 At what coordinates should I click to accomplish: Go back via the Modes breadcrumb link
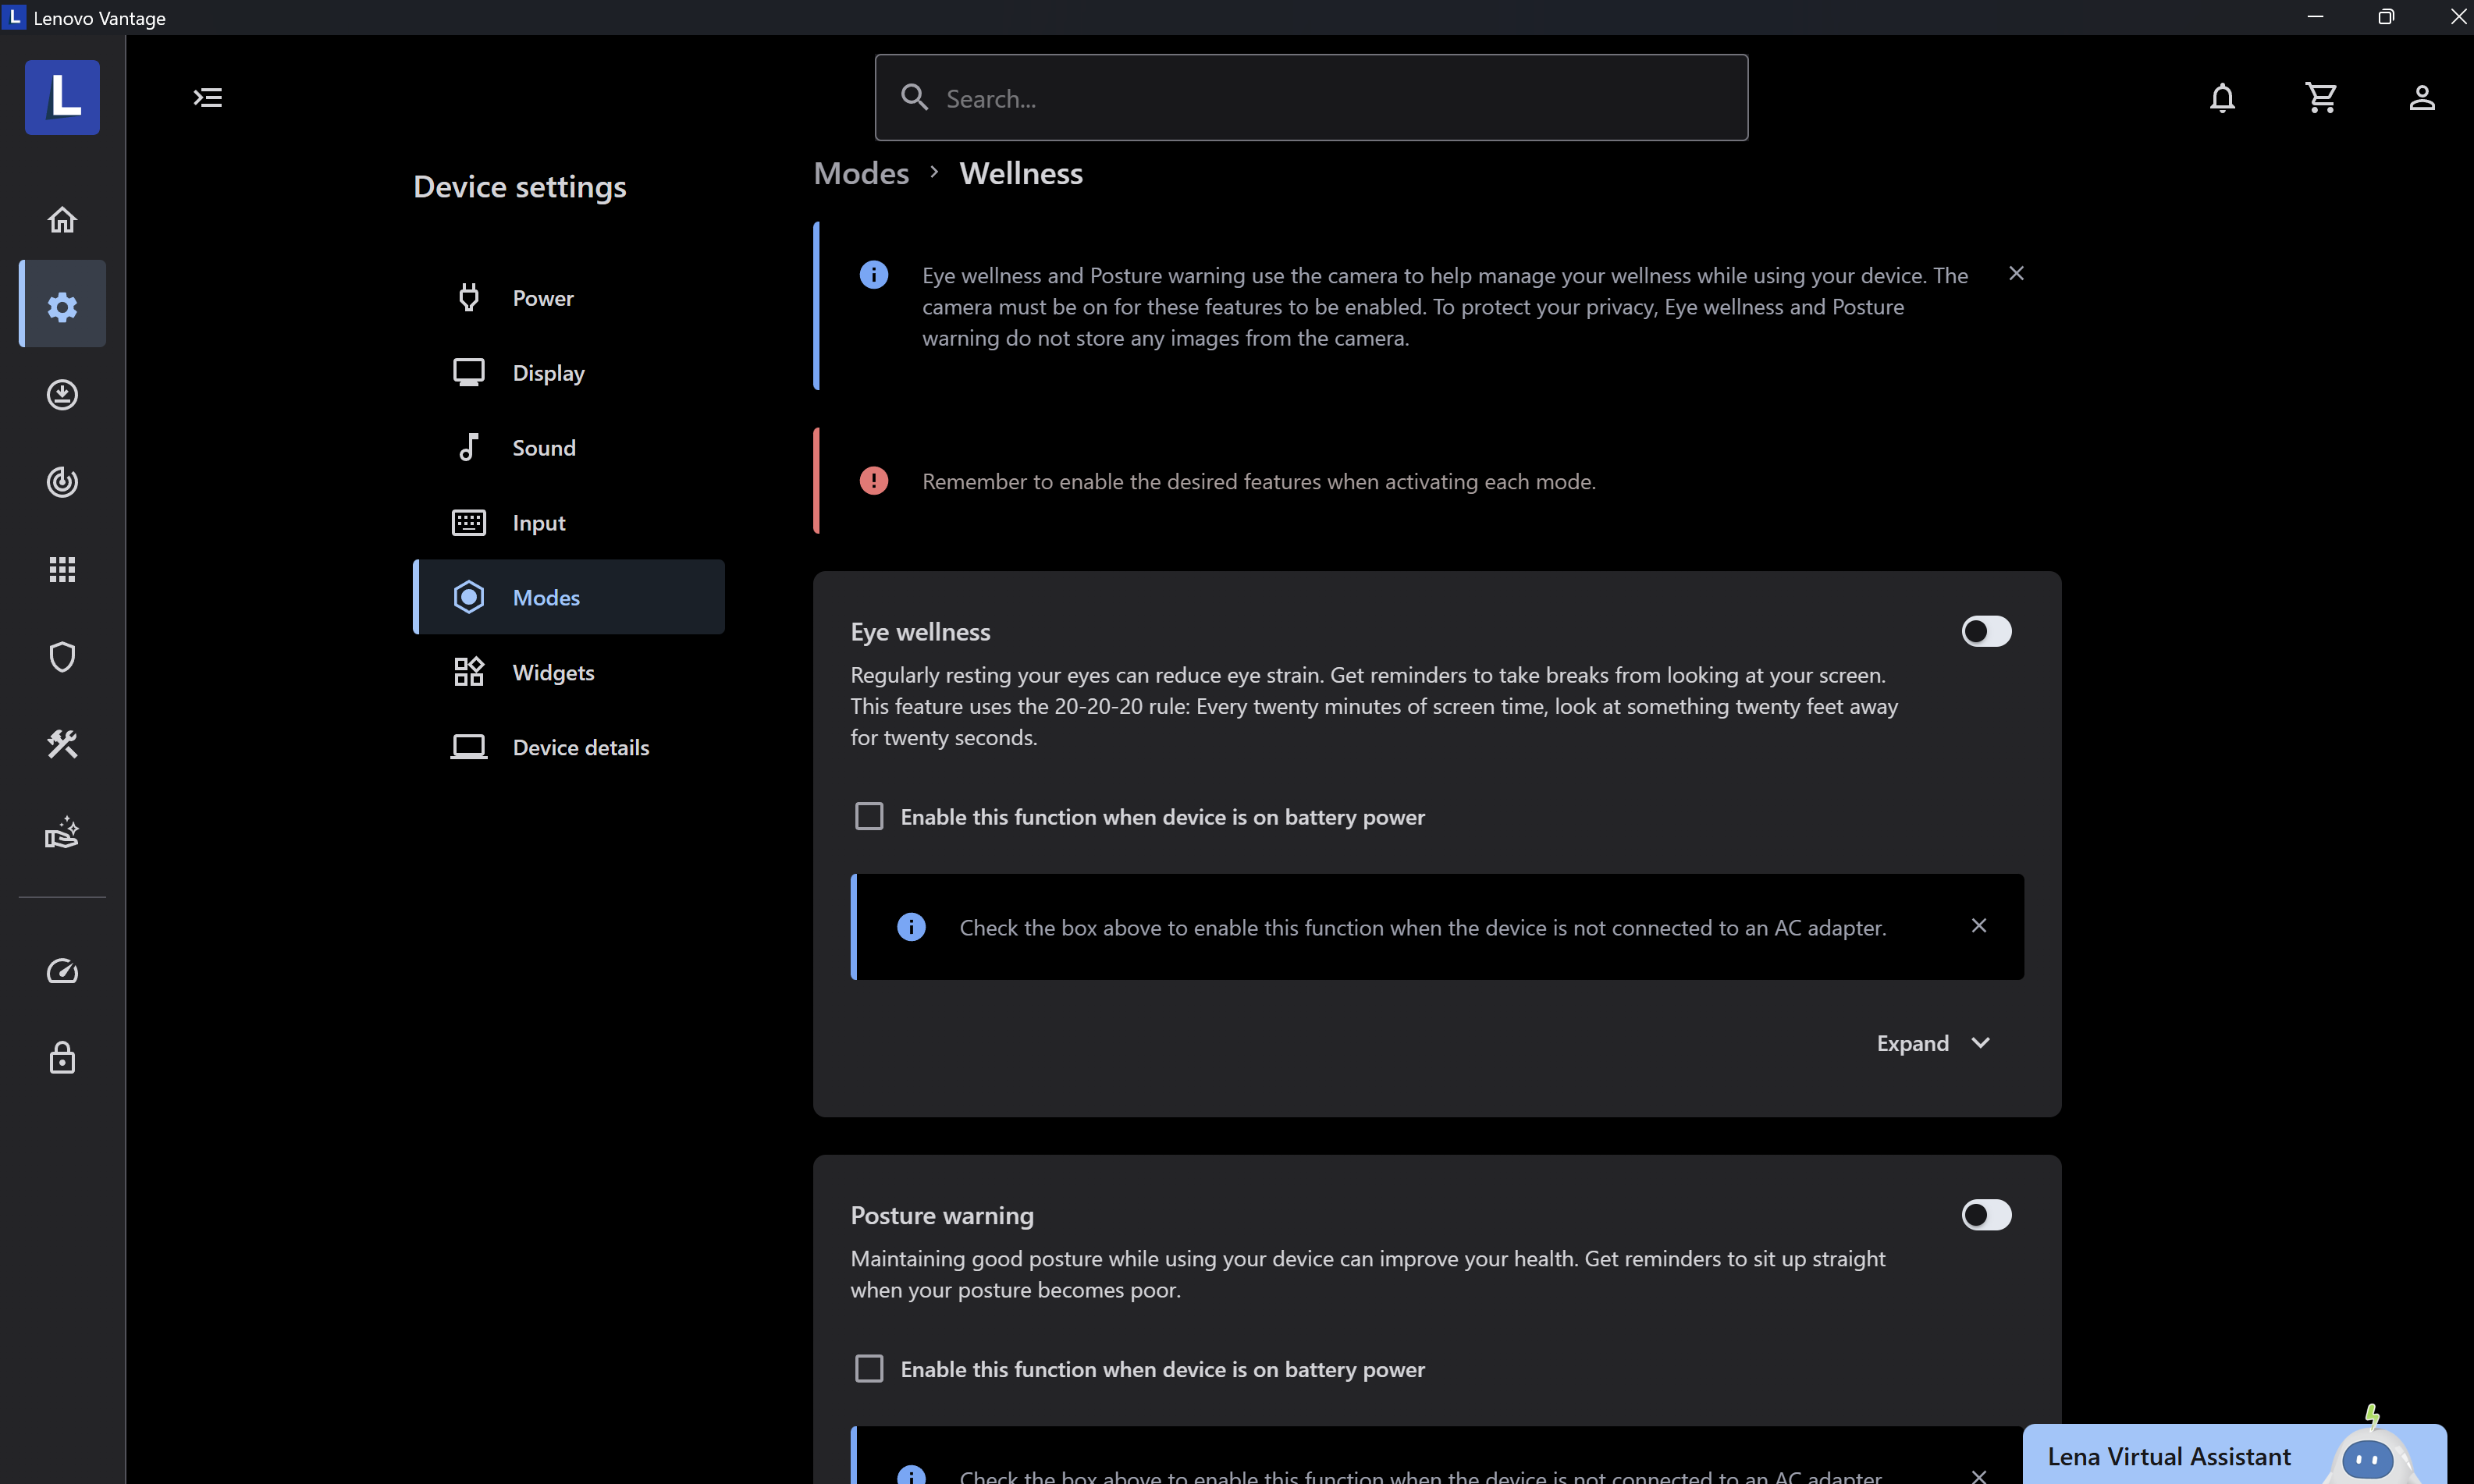pyautogui.click(x=861, y=173)
